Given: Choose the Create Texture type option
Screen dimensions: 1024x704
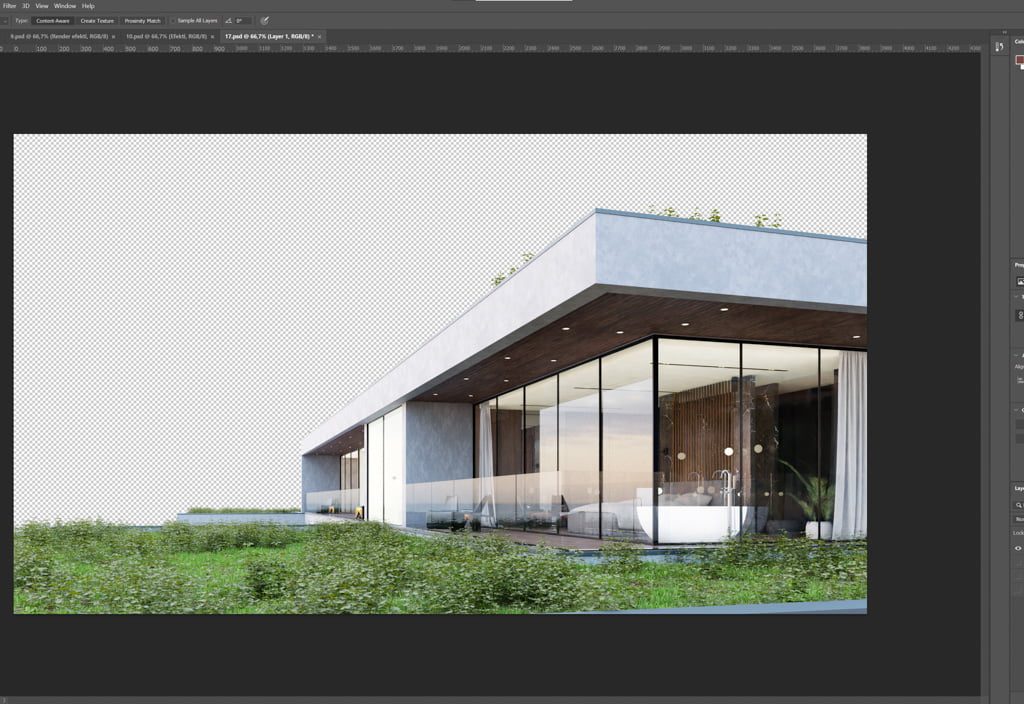Looking at the screenshot, I should [x=97, y=20].
